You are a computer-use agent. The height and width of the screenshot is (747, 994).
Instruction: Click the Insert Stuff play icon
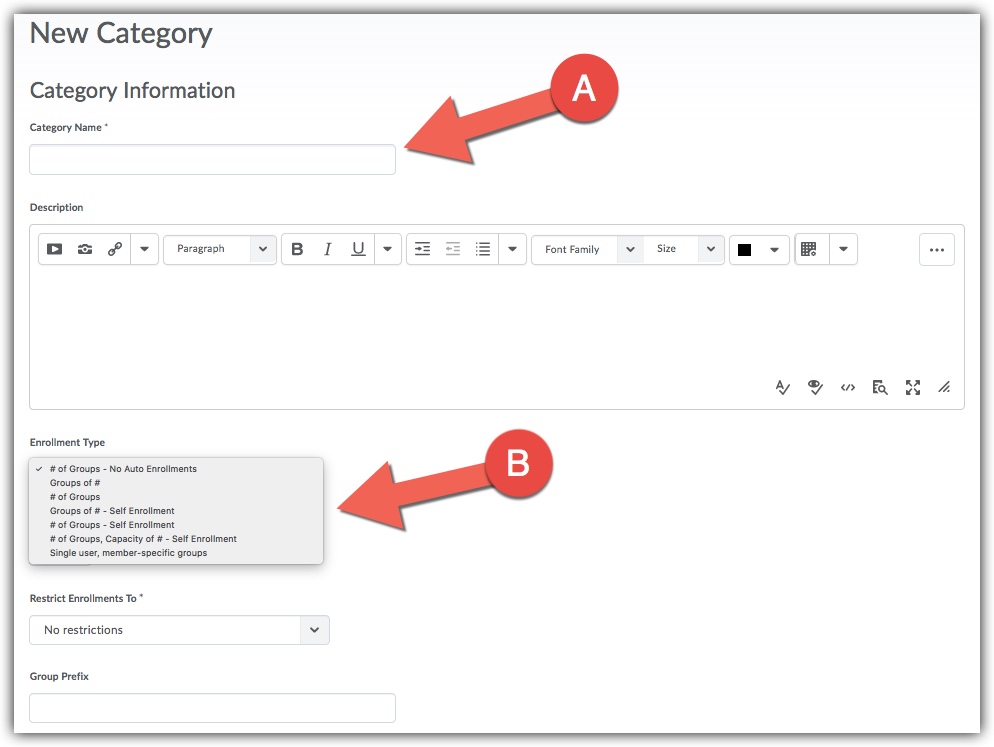pyautogui.click(x=55, y=249)
